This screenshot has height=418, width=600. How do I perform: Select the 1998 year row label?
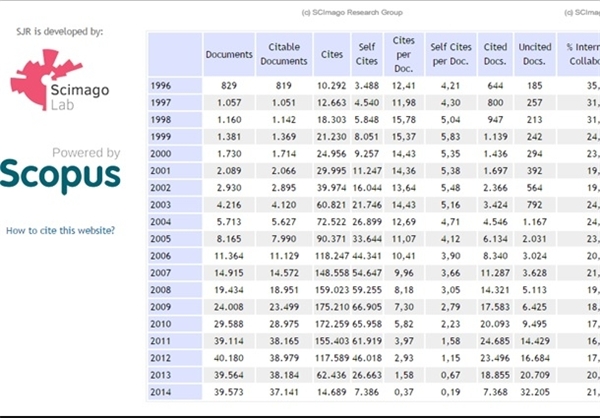click(x=175, y=120)
